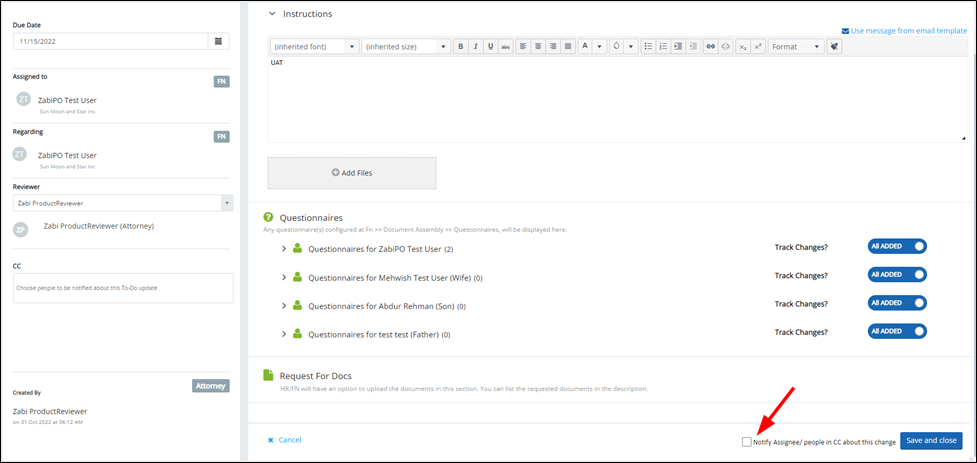Click the Save and close button
977x463 pixels.
[x=930, y=441]
